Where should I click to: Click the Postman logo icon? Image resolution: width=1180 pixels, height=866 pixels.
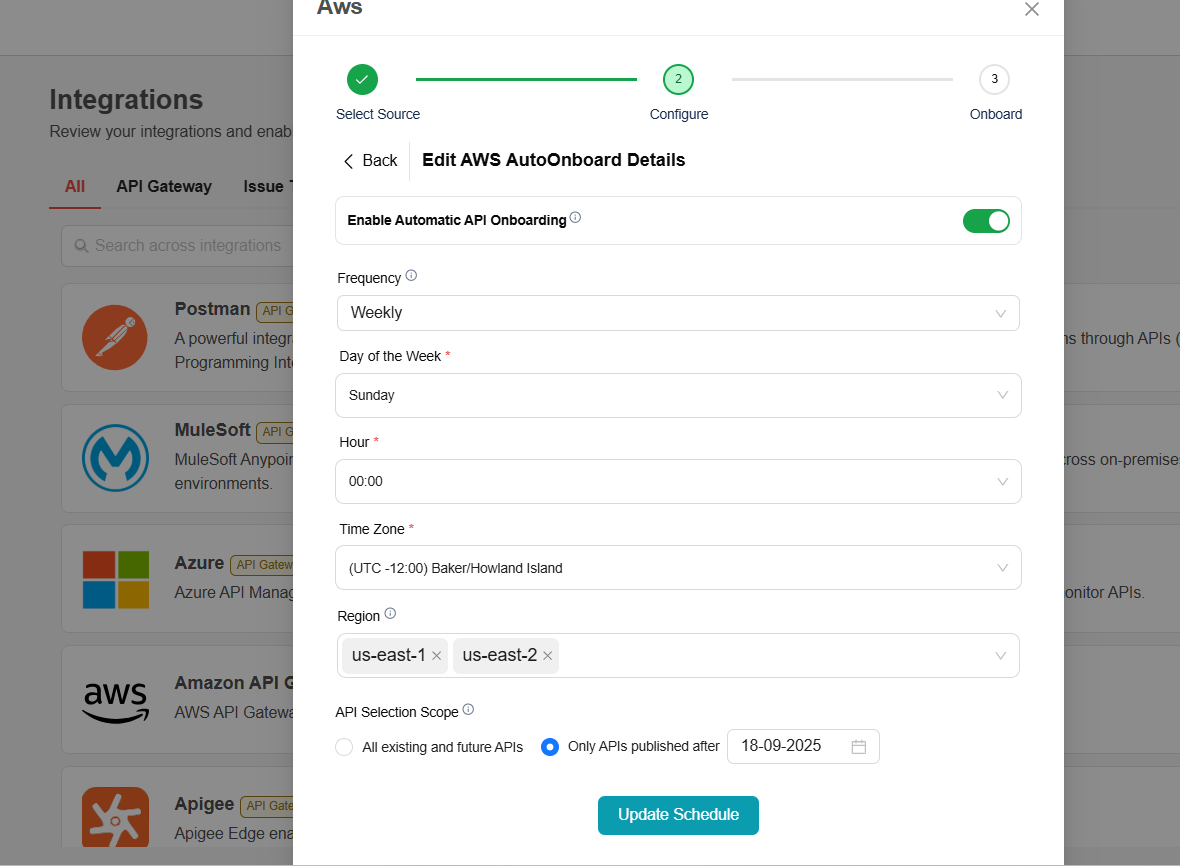115,338
